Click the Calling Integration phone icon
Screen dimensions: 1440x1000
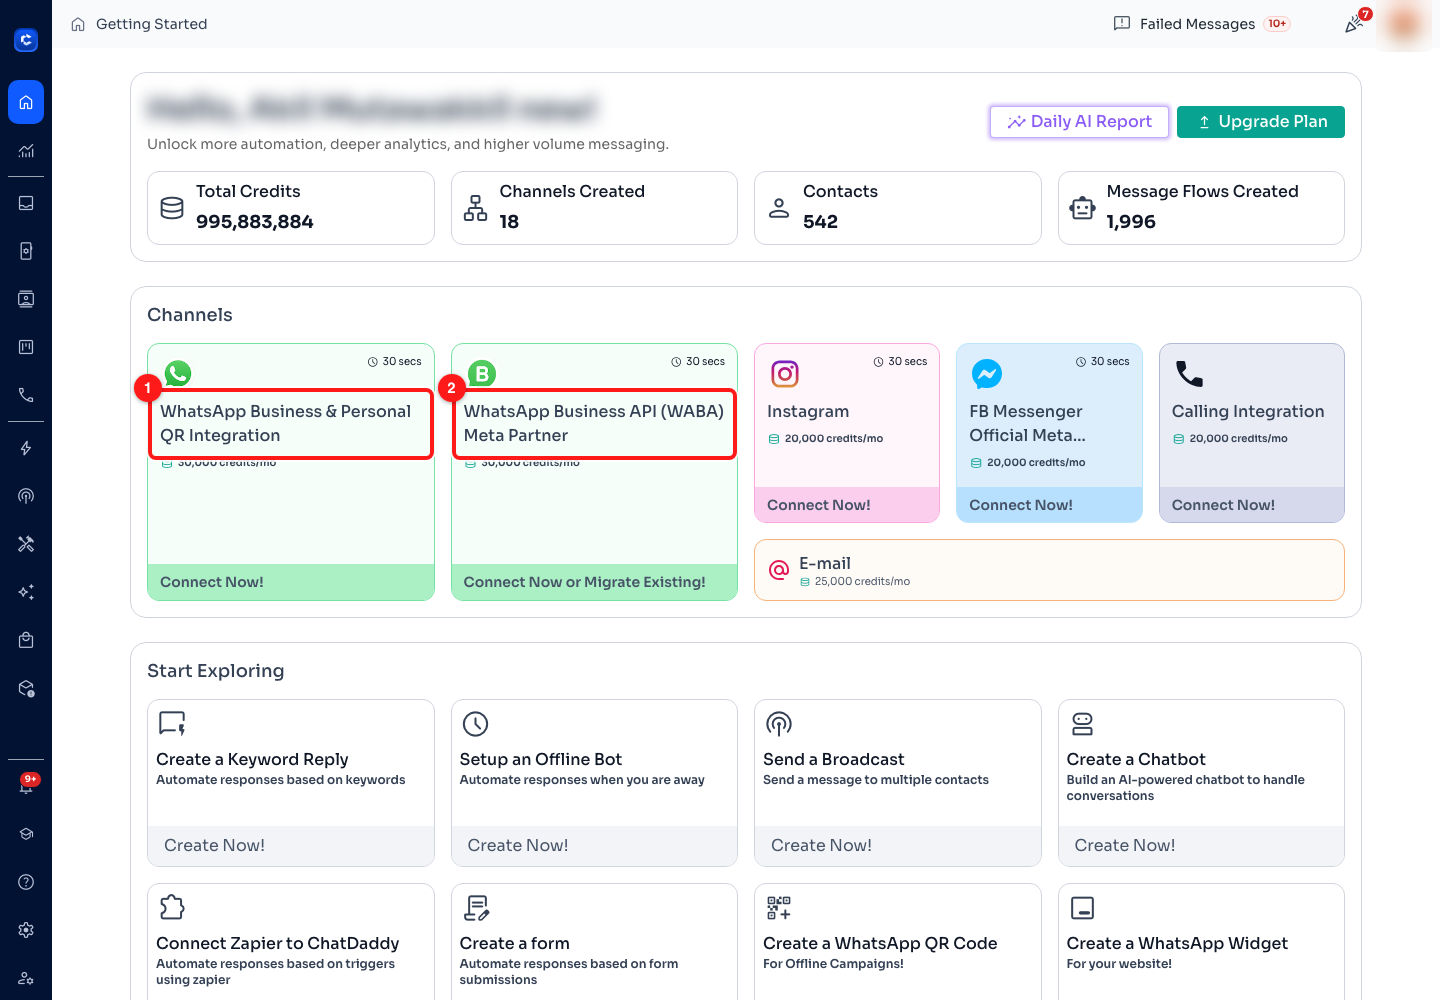(x=1189, y=374)
